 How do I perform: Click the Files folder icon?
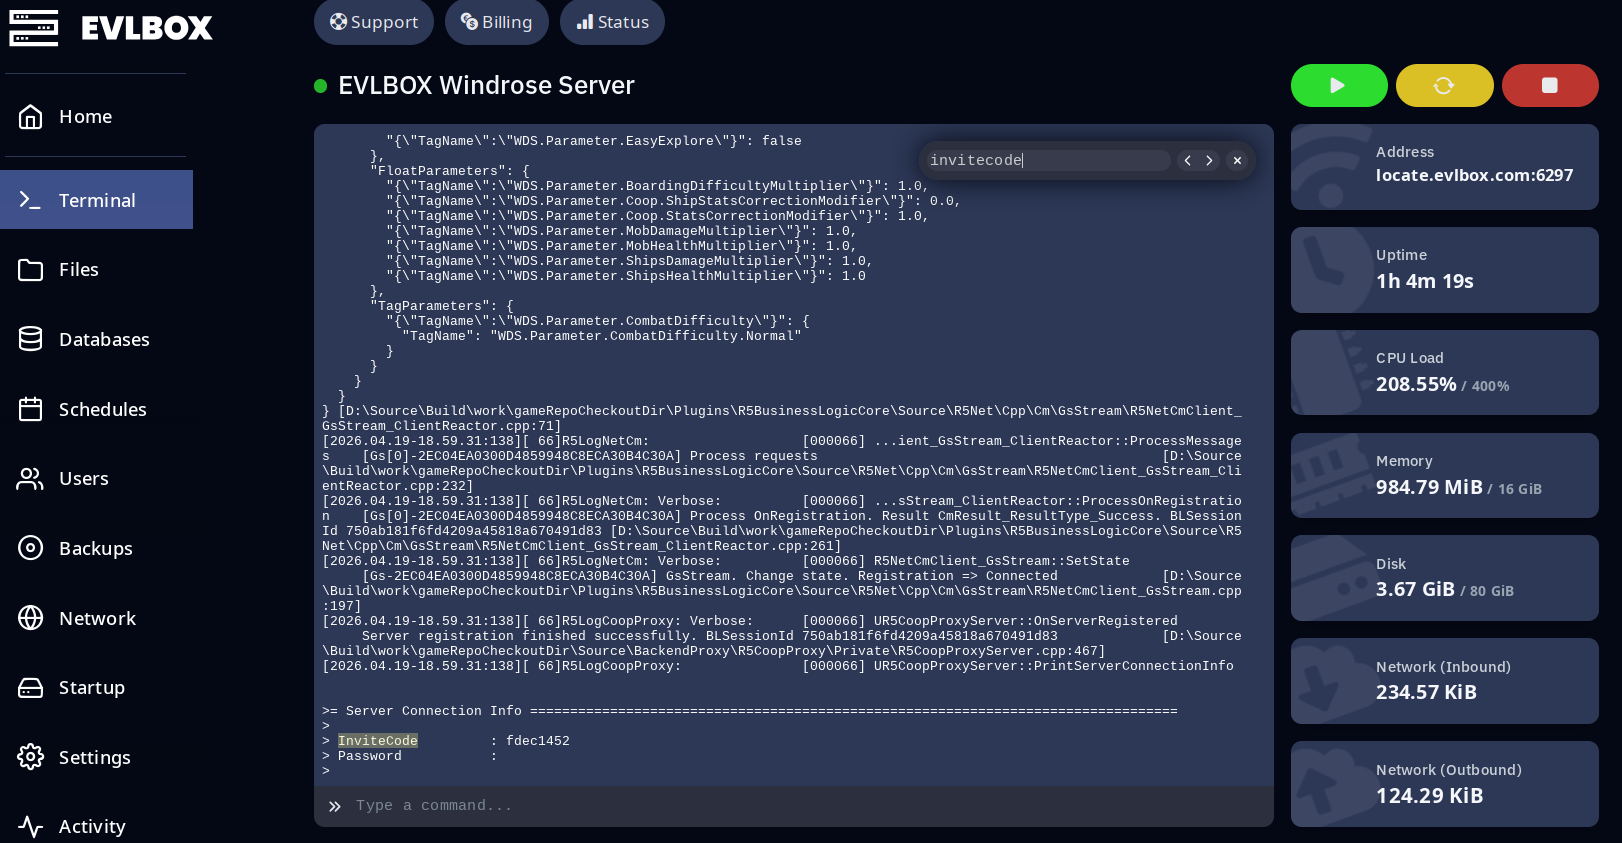click(31, 270)
